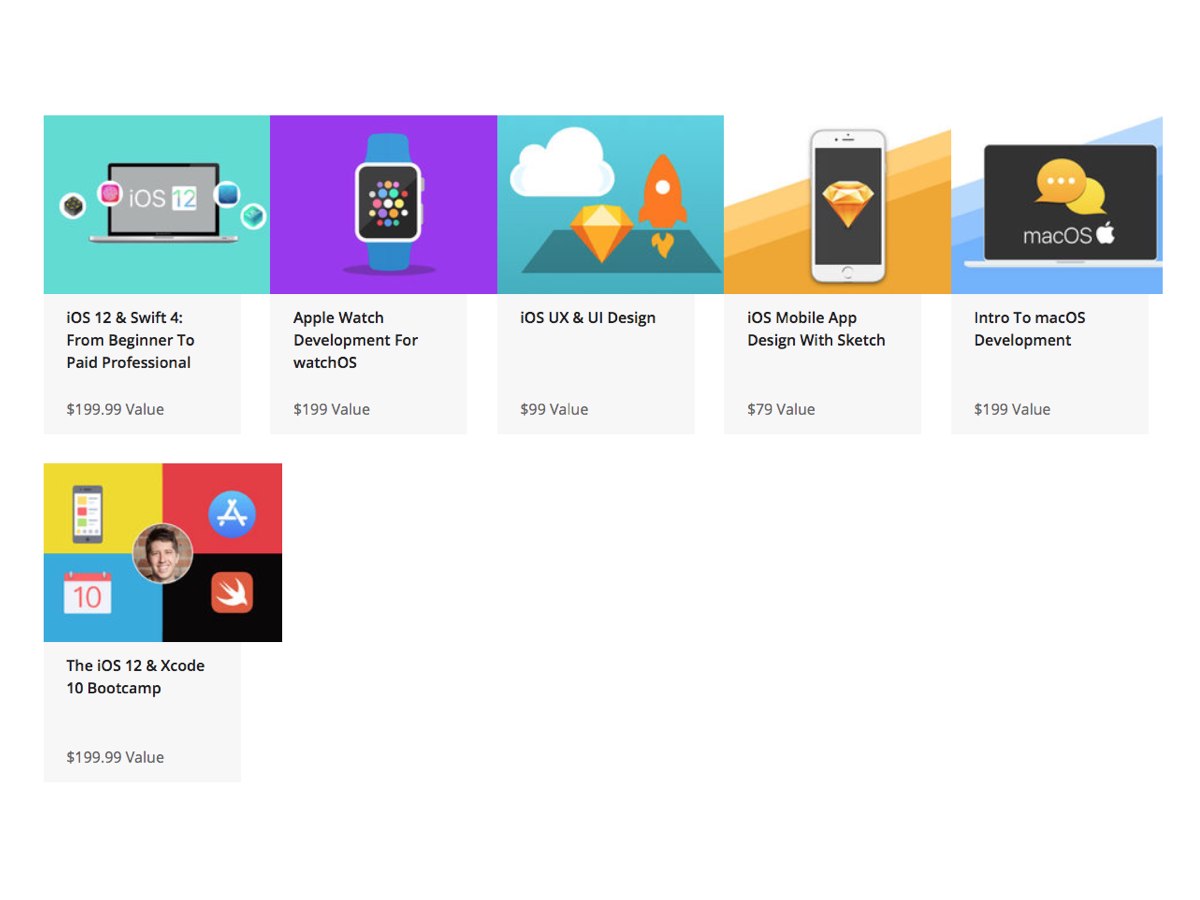Screen dimensions: 1200x900
Task: Click the white cloud illustration
Action: pos(561,163)
